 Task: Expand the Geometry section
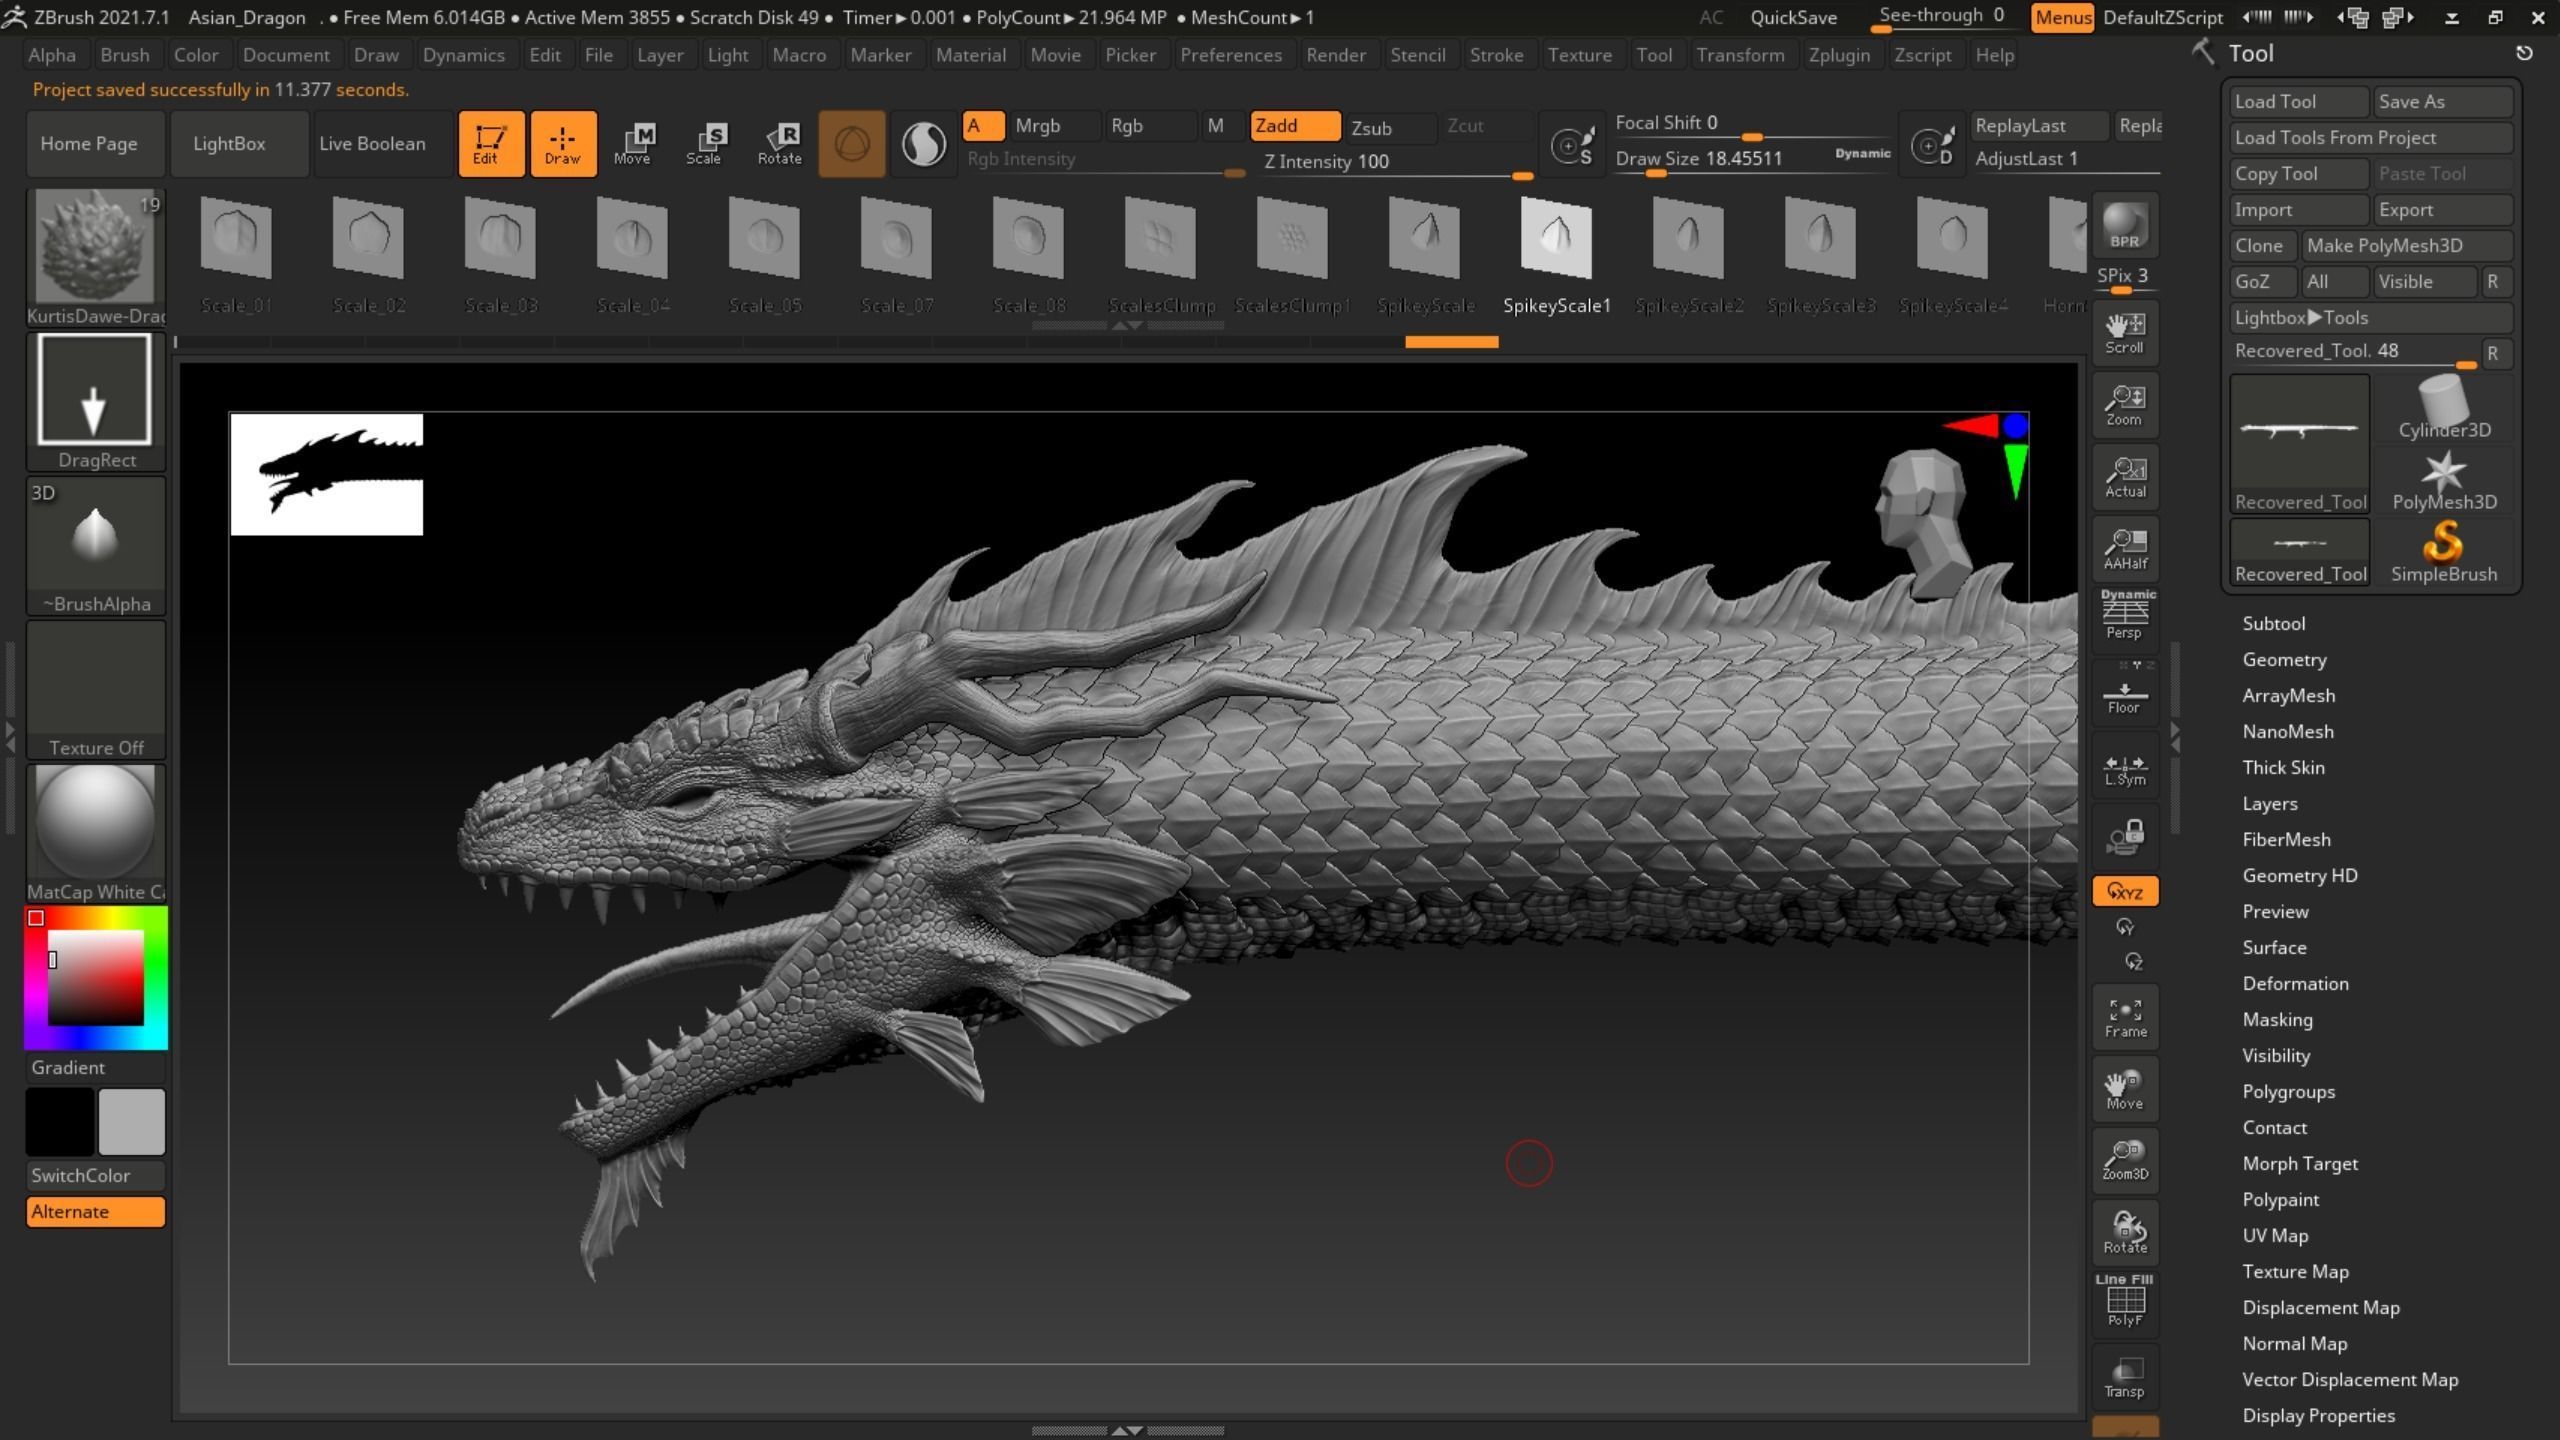point(2284,659)
